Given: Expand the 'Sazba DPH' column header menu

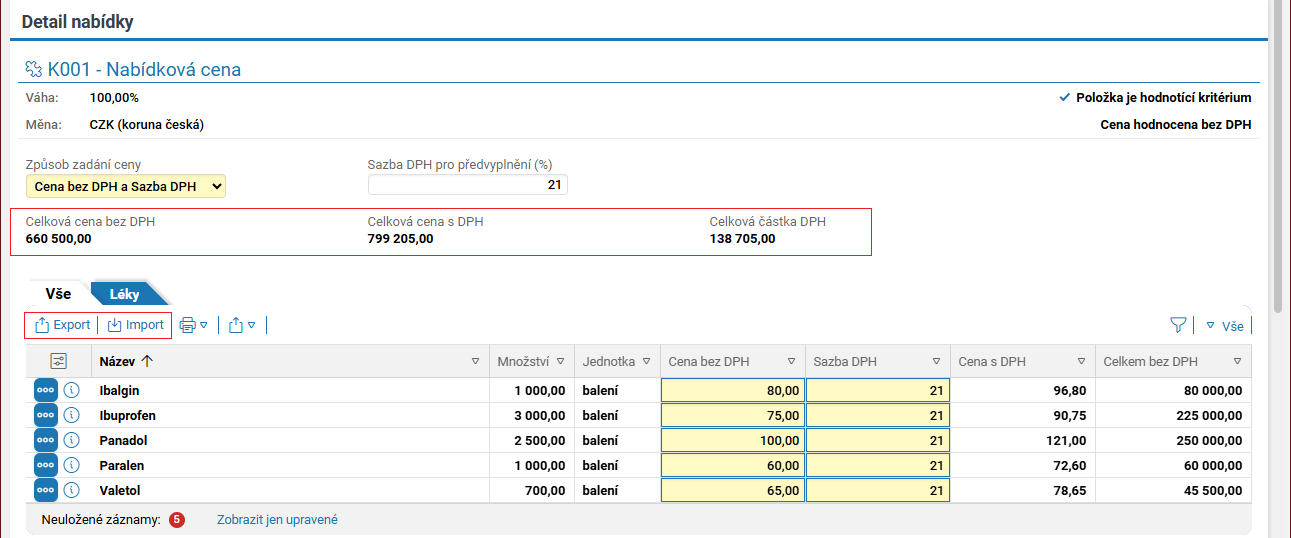Looking at the screenshot, I should point(937,362).
